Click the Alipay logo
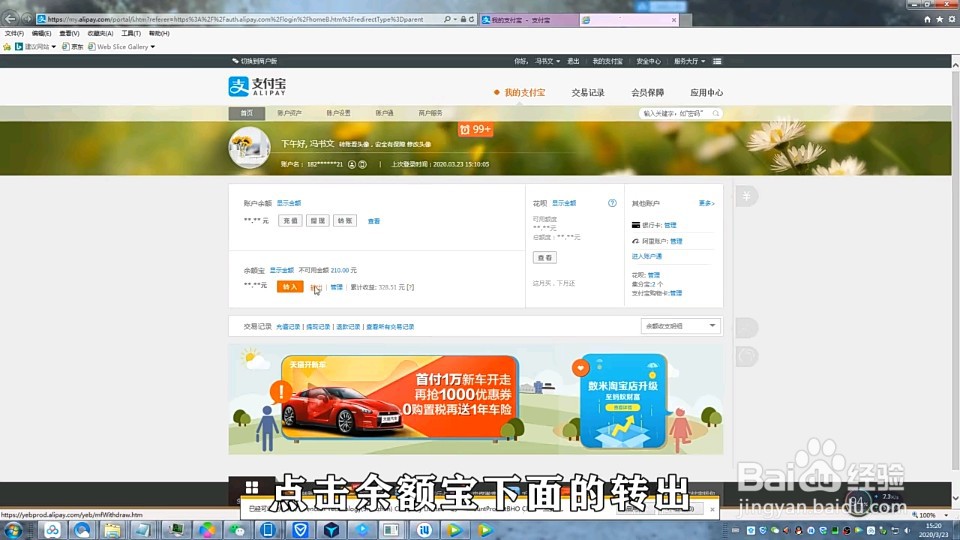The image size is (960, 540). click(x=257, y=86)
